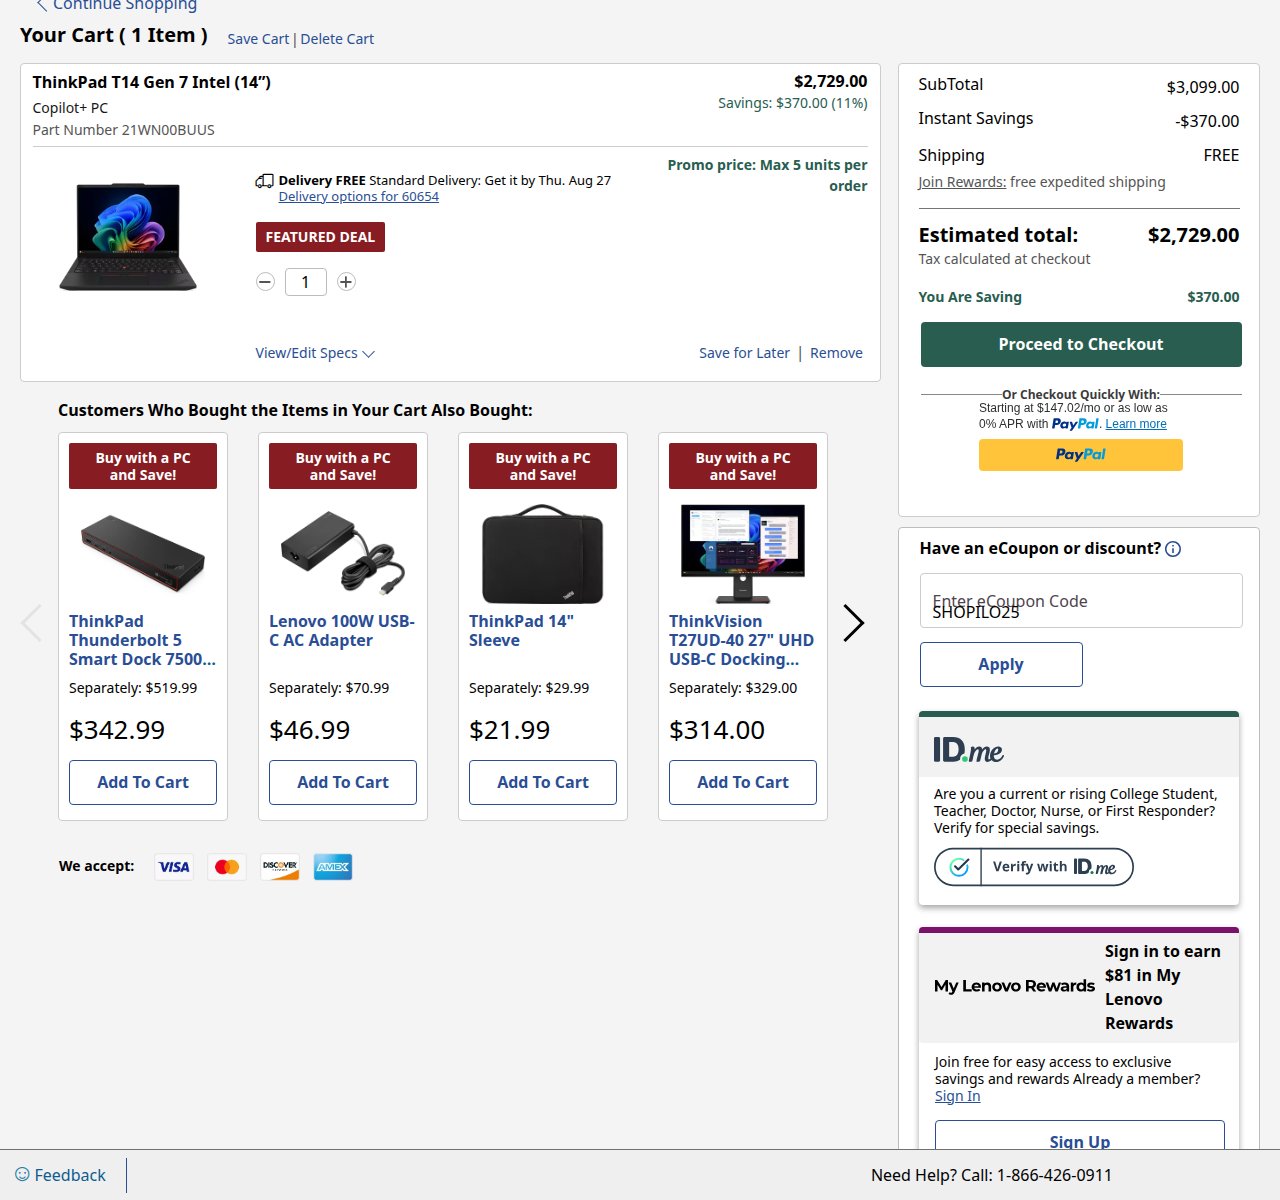The image size is (1280, 1200).
Task: Click the ThinkPad T14 Gen 7 title
Action: click(152, 82)
